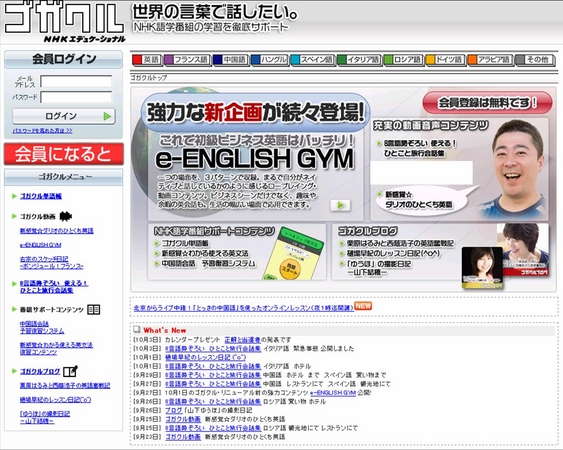Click the e-ENGLISH GYM green play arrow
This screenshot has height=450, width=563.
pos(340,205)
